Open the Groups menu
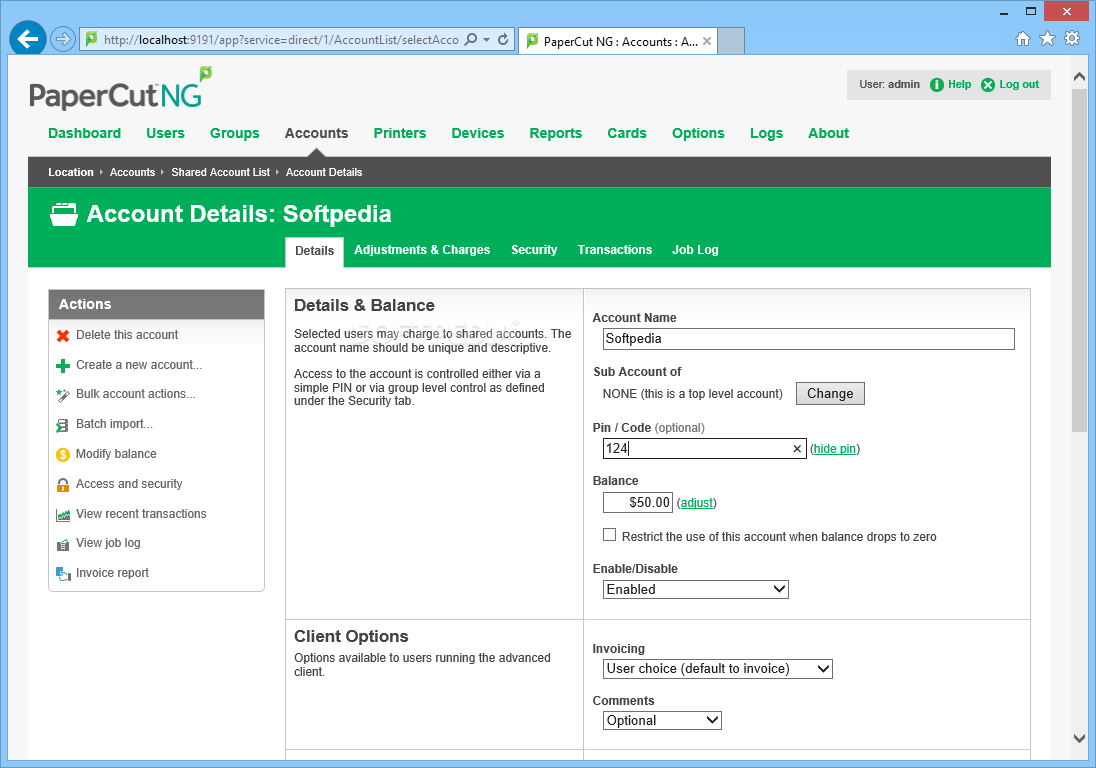The height and width of the screenshot is (768, 1096). 234,133
